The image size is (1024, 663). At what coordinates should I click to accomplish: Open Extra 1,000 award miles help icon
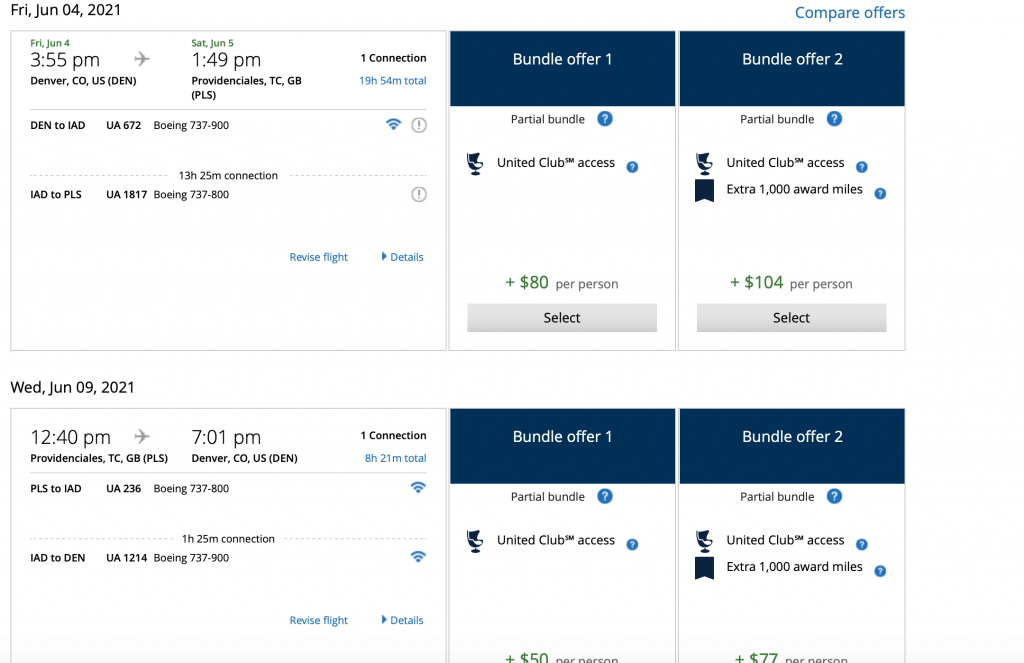coord(879,193)
